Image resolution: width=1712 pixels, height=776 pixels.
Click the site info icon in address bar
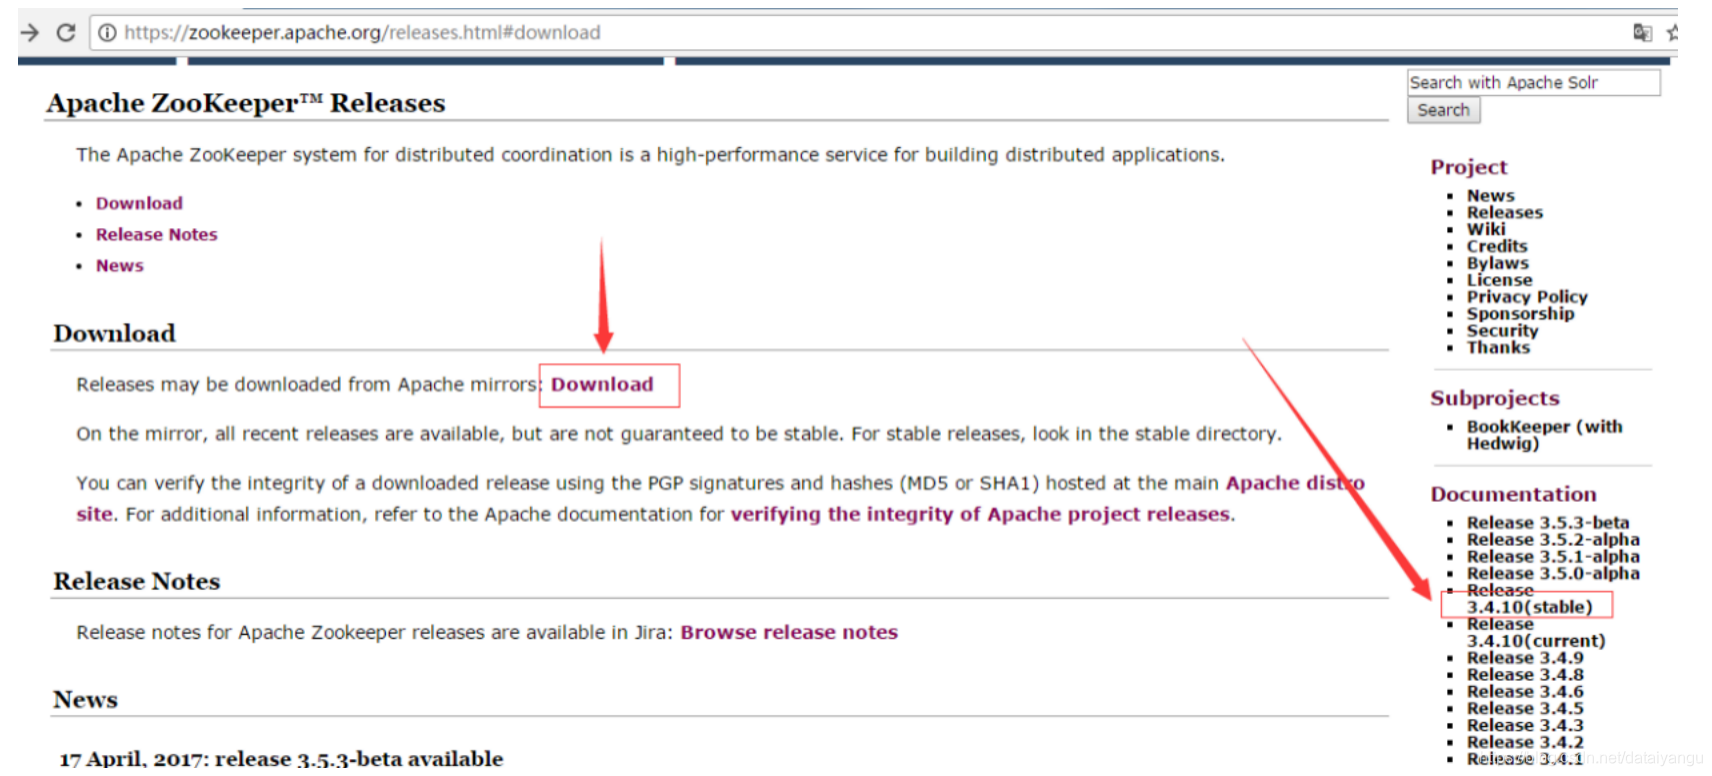[x=107, y=33]
